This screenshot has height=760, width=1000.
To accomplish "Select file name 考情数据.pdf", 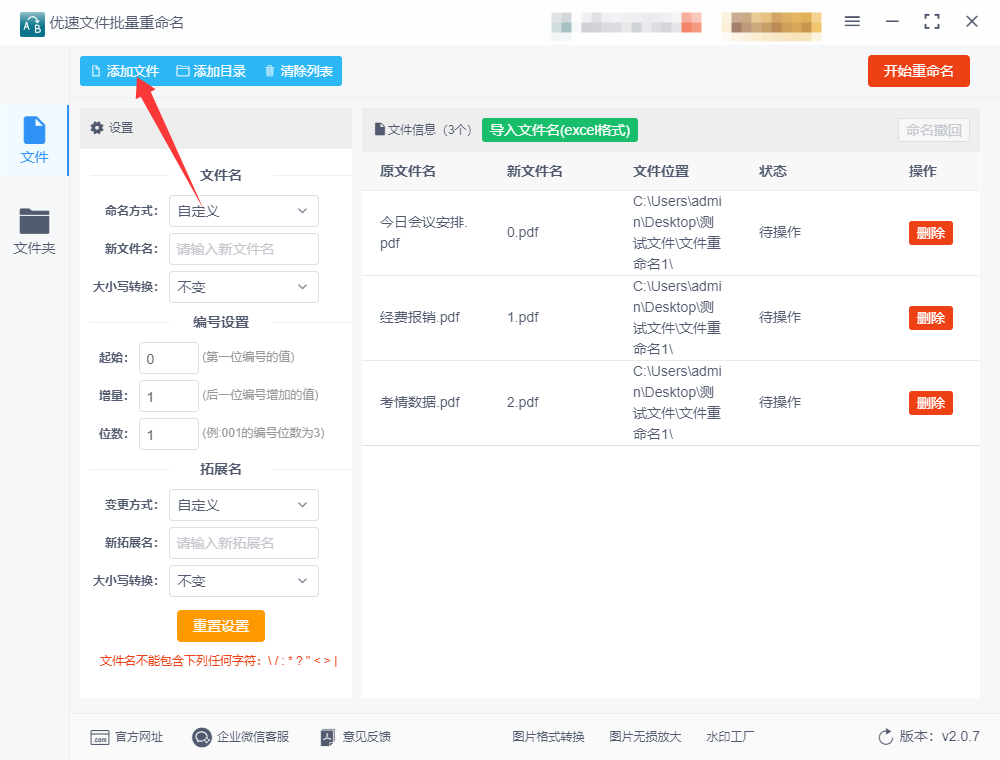I will click(x=420, y=402).
